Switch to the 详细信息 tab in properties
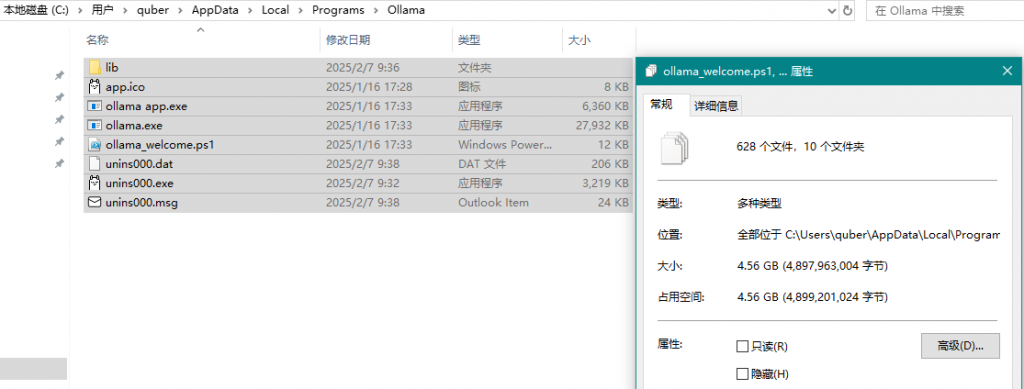Image resolution: width=1024 pixels, height=389 pixels. click(x=716, y=106)
